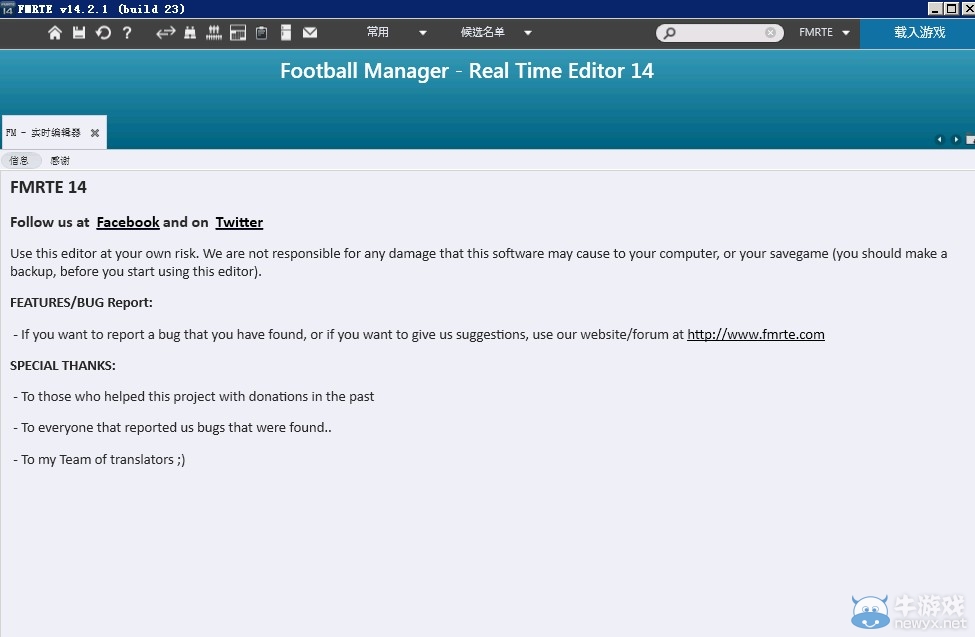Click the table grid icon
The width and height of the screenshot is (975, 637).
(x=238, y=33)
